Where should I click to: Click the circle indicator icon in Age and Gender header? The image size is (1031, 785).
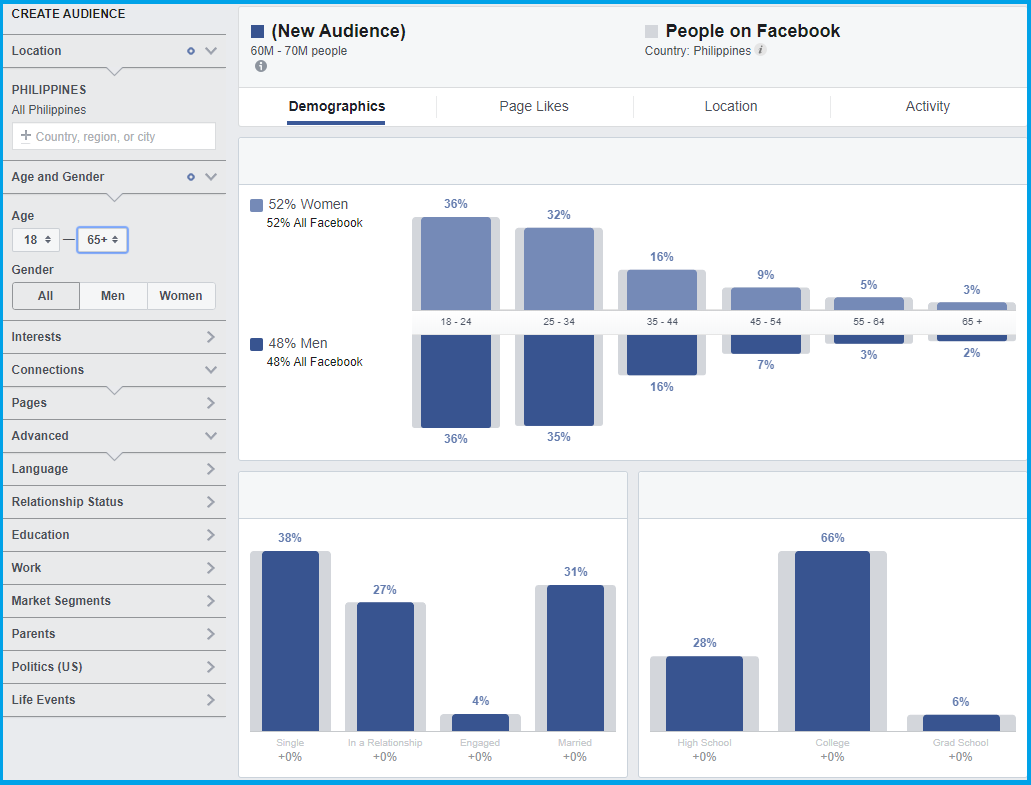point(191,177)
